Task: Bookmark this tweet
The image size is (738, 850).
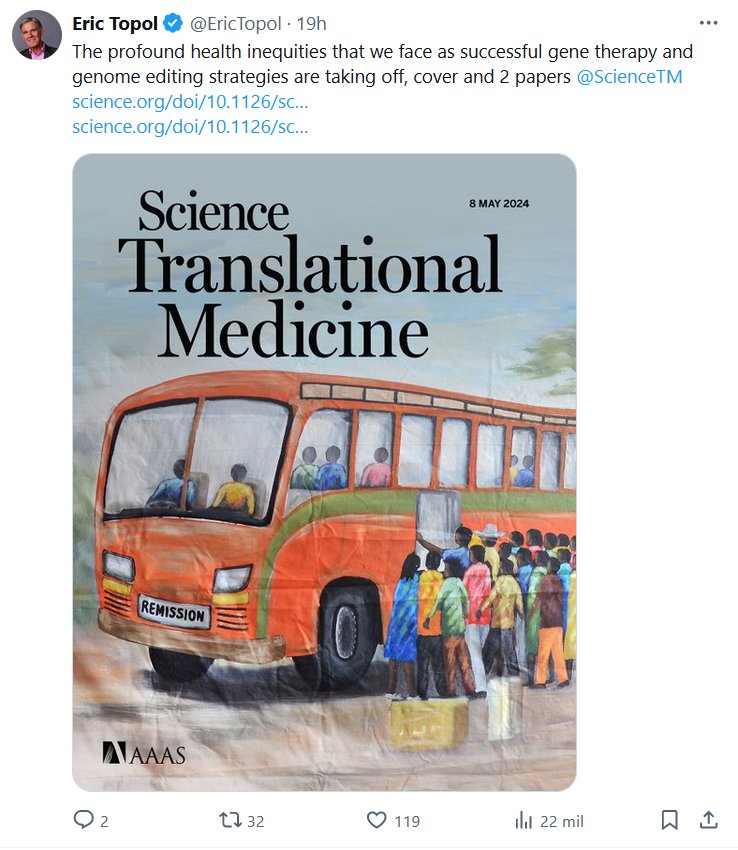Action: [669, 820]
